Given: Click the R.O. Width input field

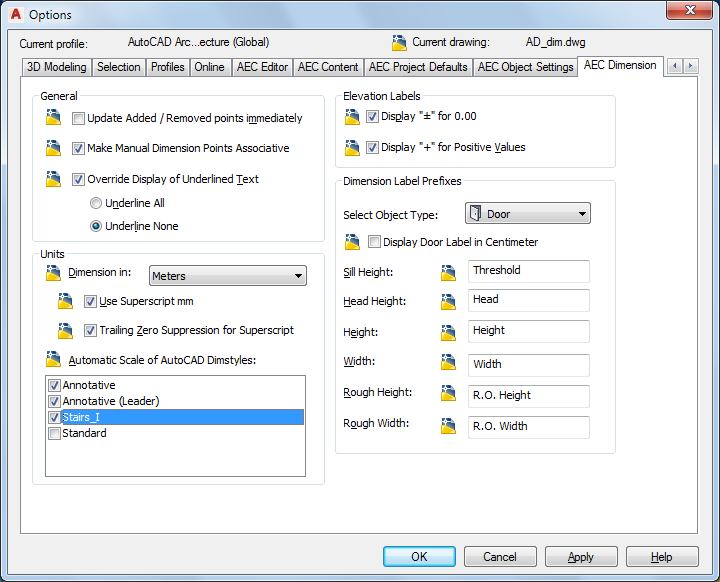Looking at the screenshot, I should (529, 427).
